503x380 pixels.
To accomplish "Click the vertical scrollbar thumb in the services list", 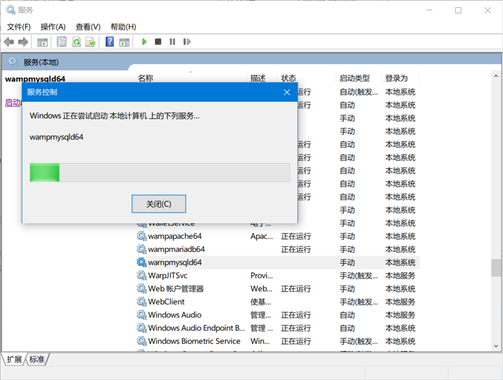I will click(x=496, y=268).
